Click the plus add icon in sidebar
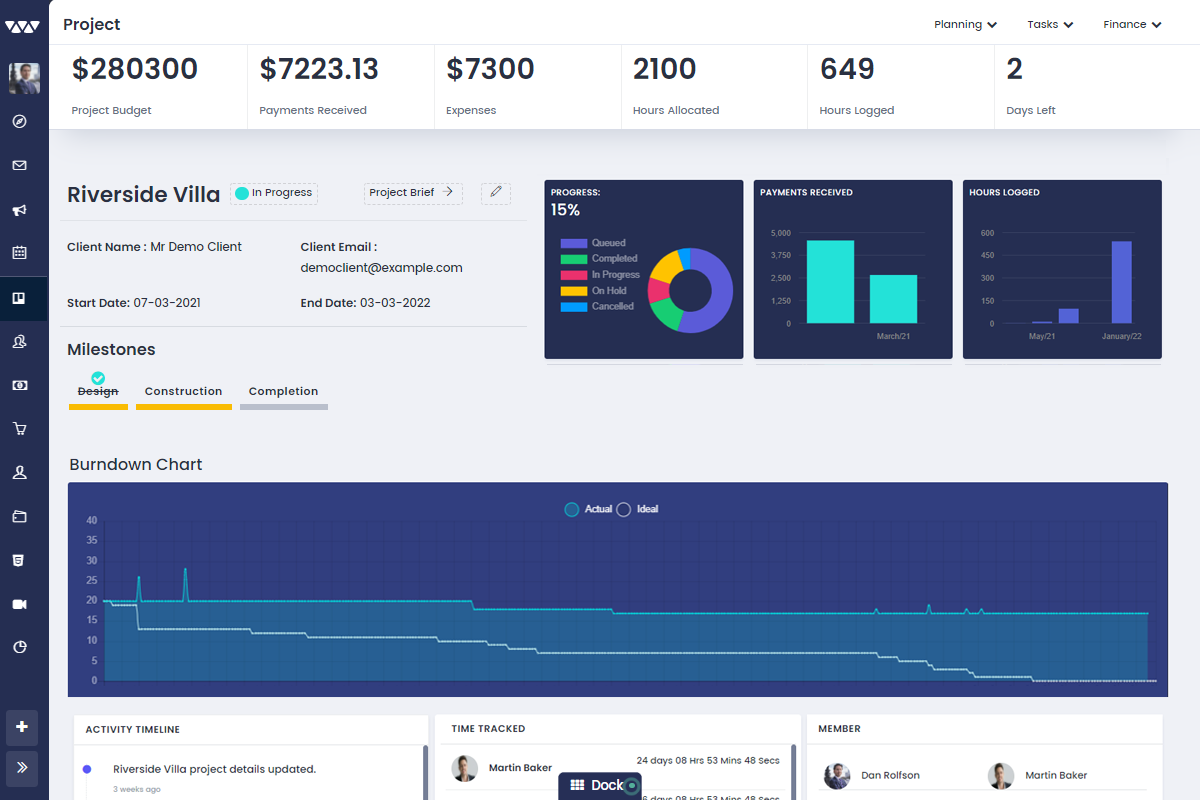Image resolution: width=1200 pixels, height=800 pixels. pyautogui.click(x=22, y=727)
